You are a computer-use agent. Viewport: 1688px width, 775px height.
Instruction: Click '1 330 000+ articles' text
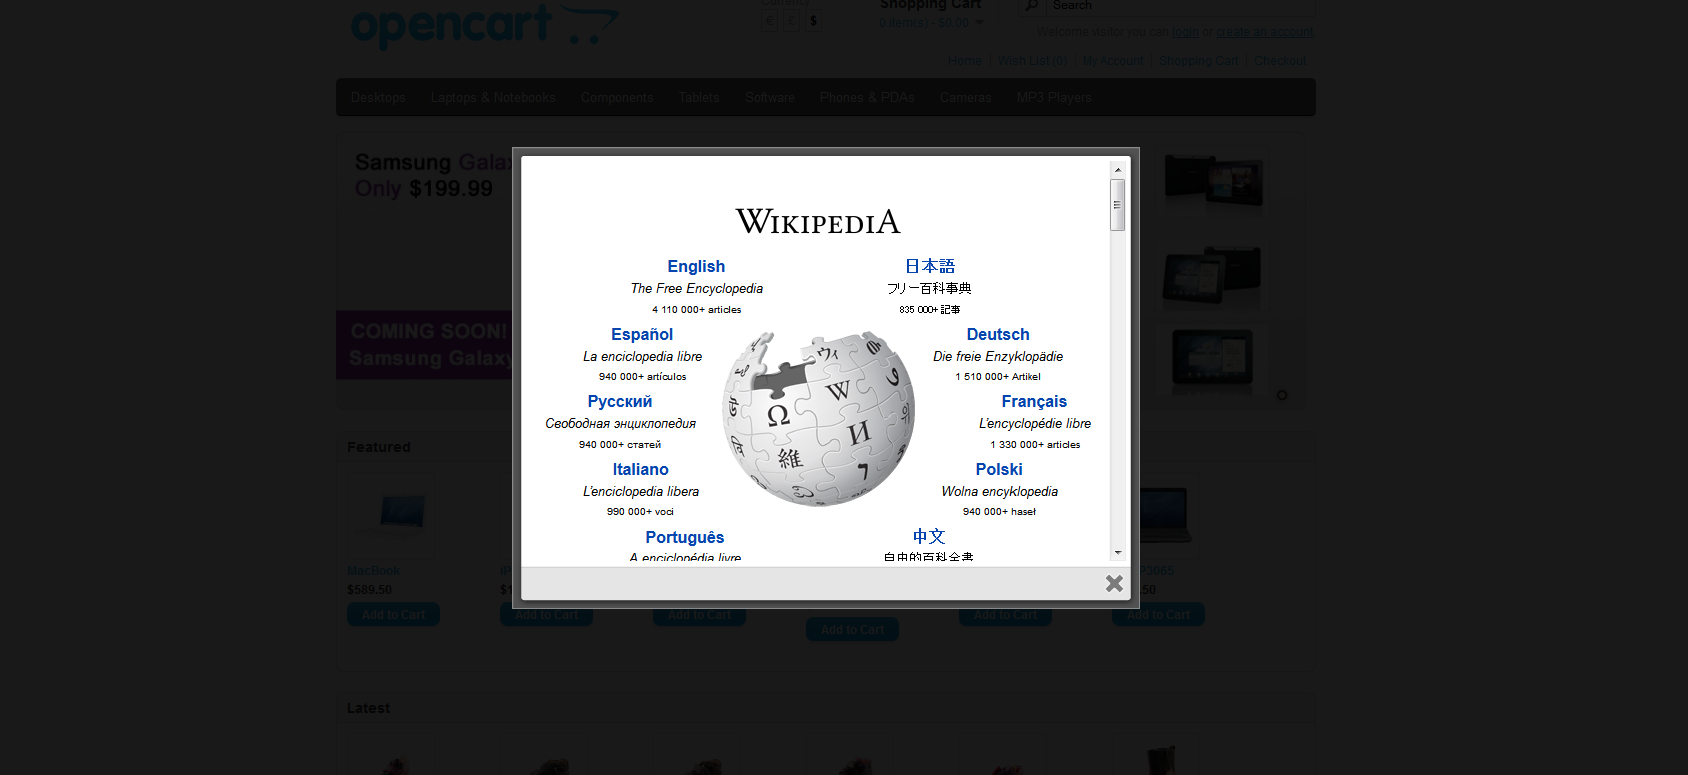(x=1034, y=445)
